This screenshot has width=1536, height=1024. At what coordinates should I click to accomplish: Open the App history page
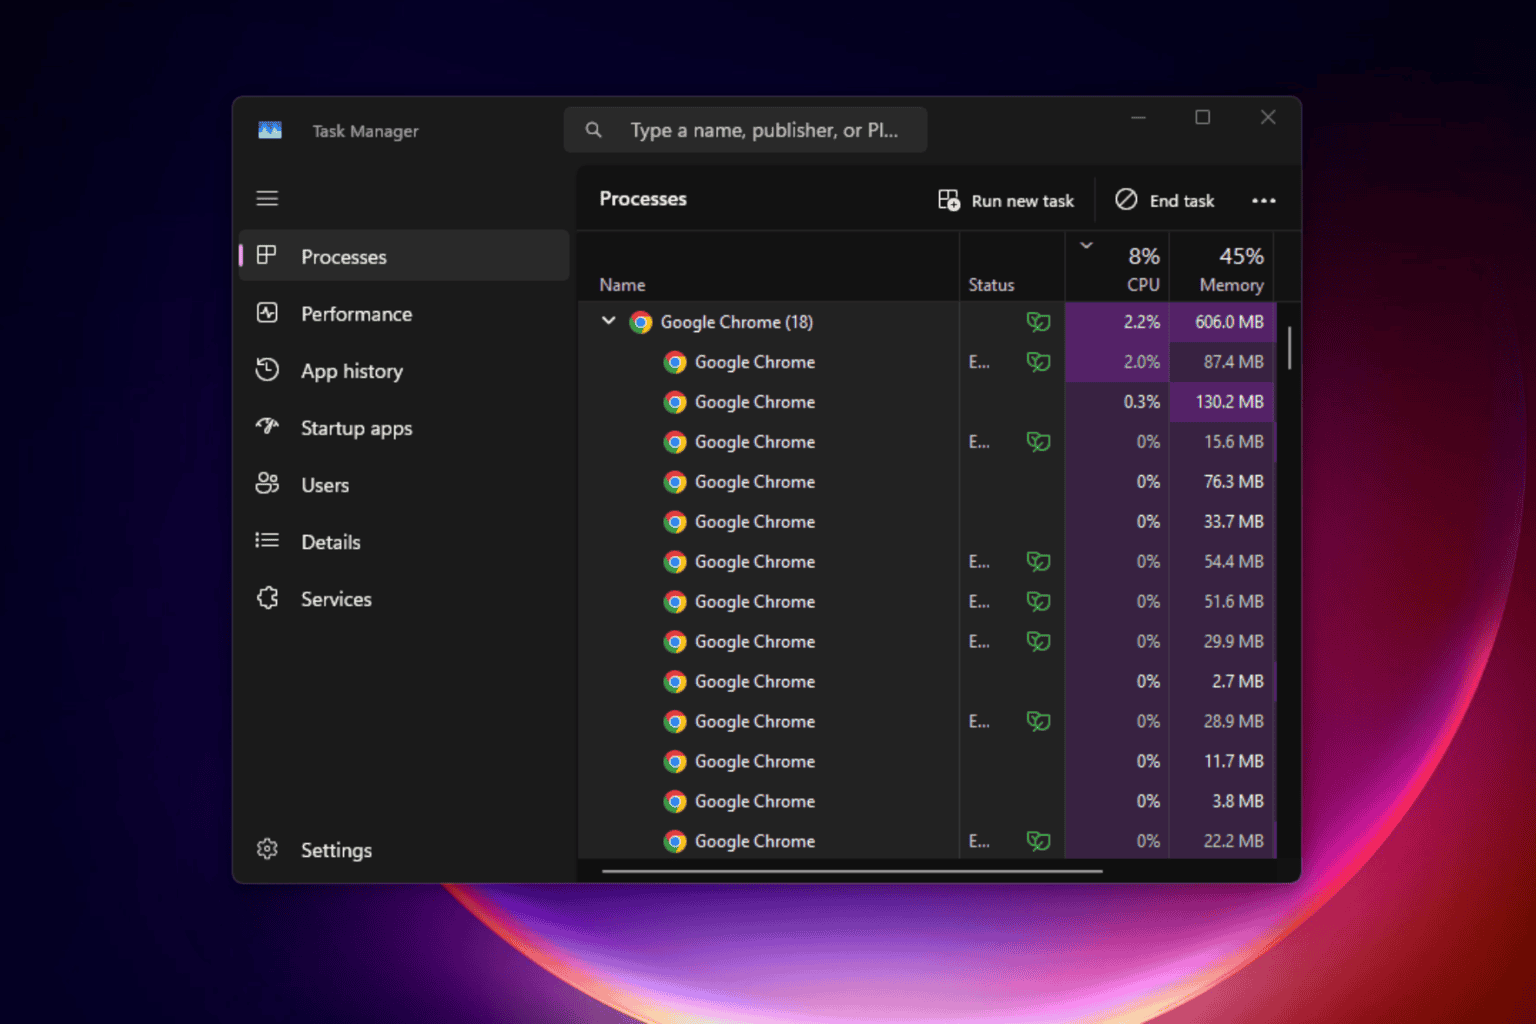404,370
